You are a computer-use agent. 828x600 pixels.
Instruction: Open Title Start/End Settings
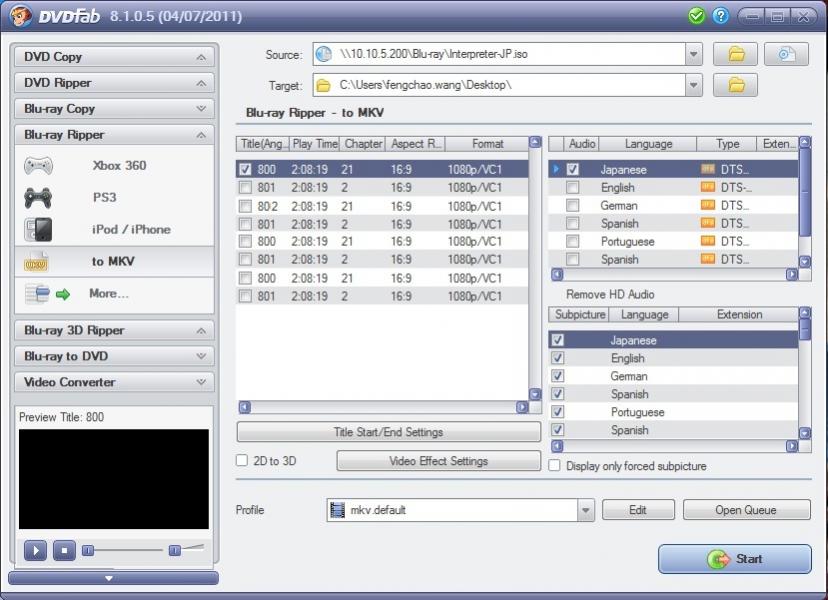388,432
